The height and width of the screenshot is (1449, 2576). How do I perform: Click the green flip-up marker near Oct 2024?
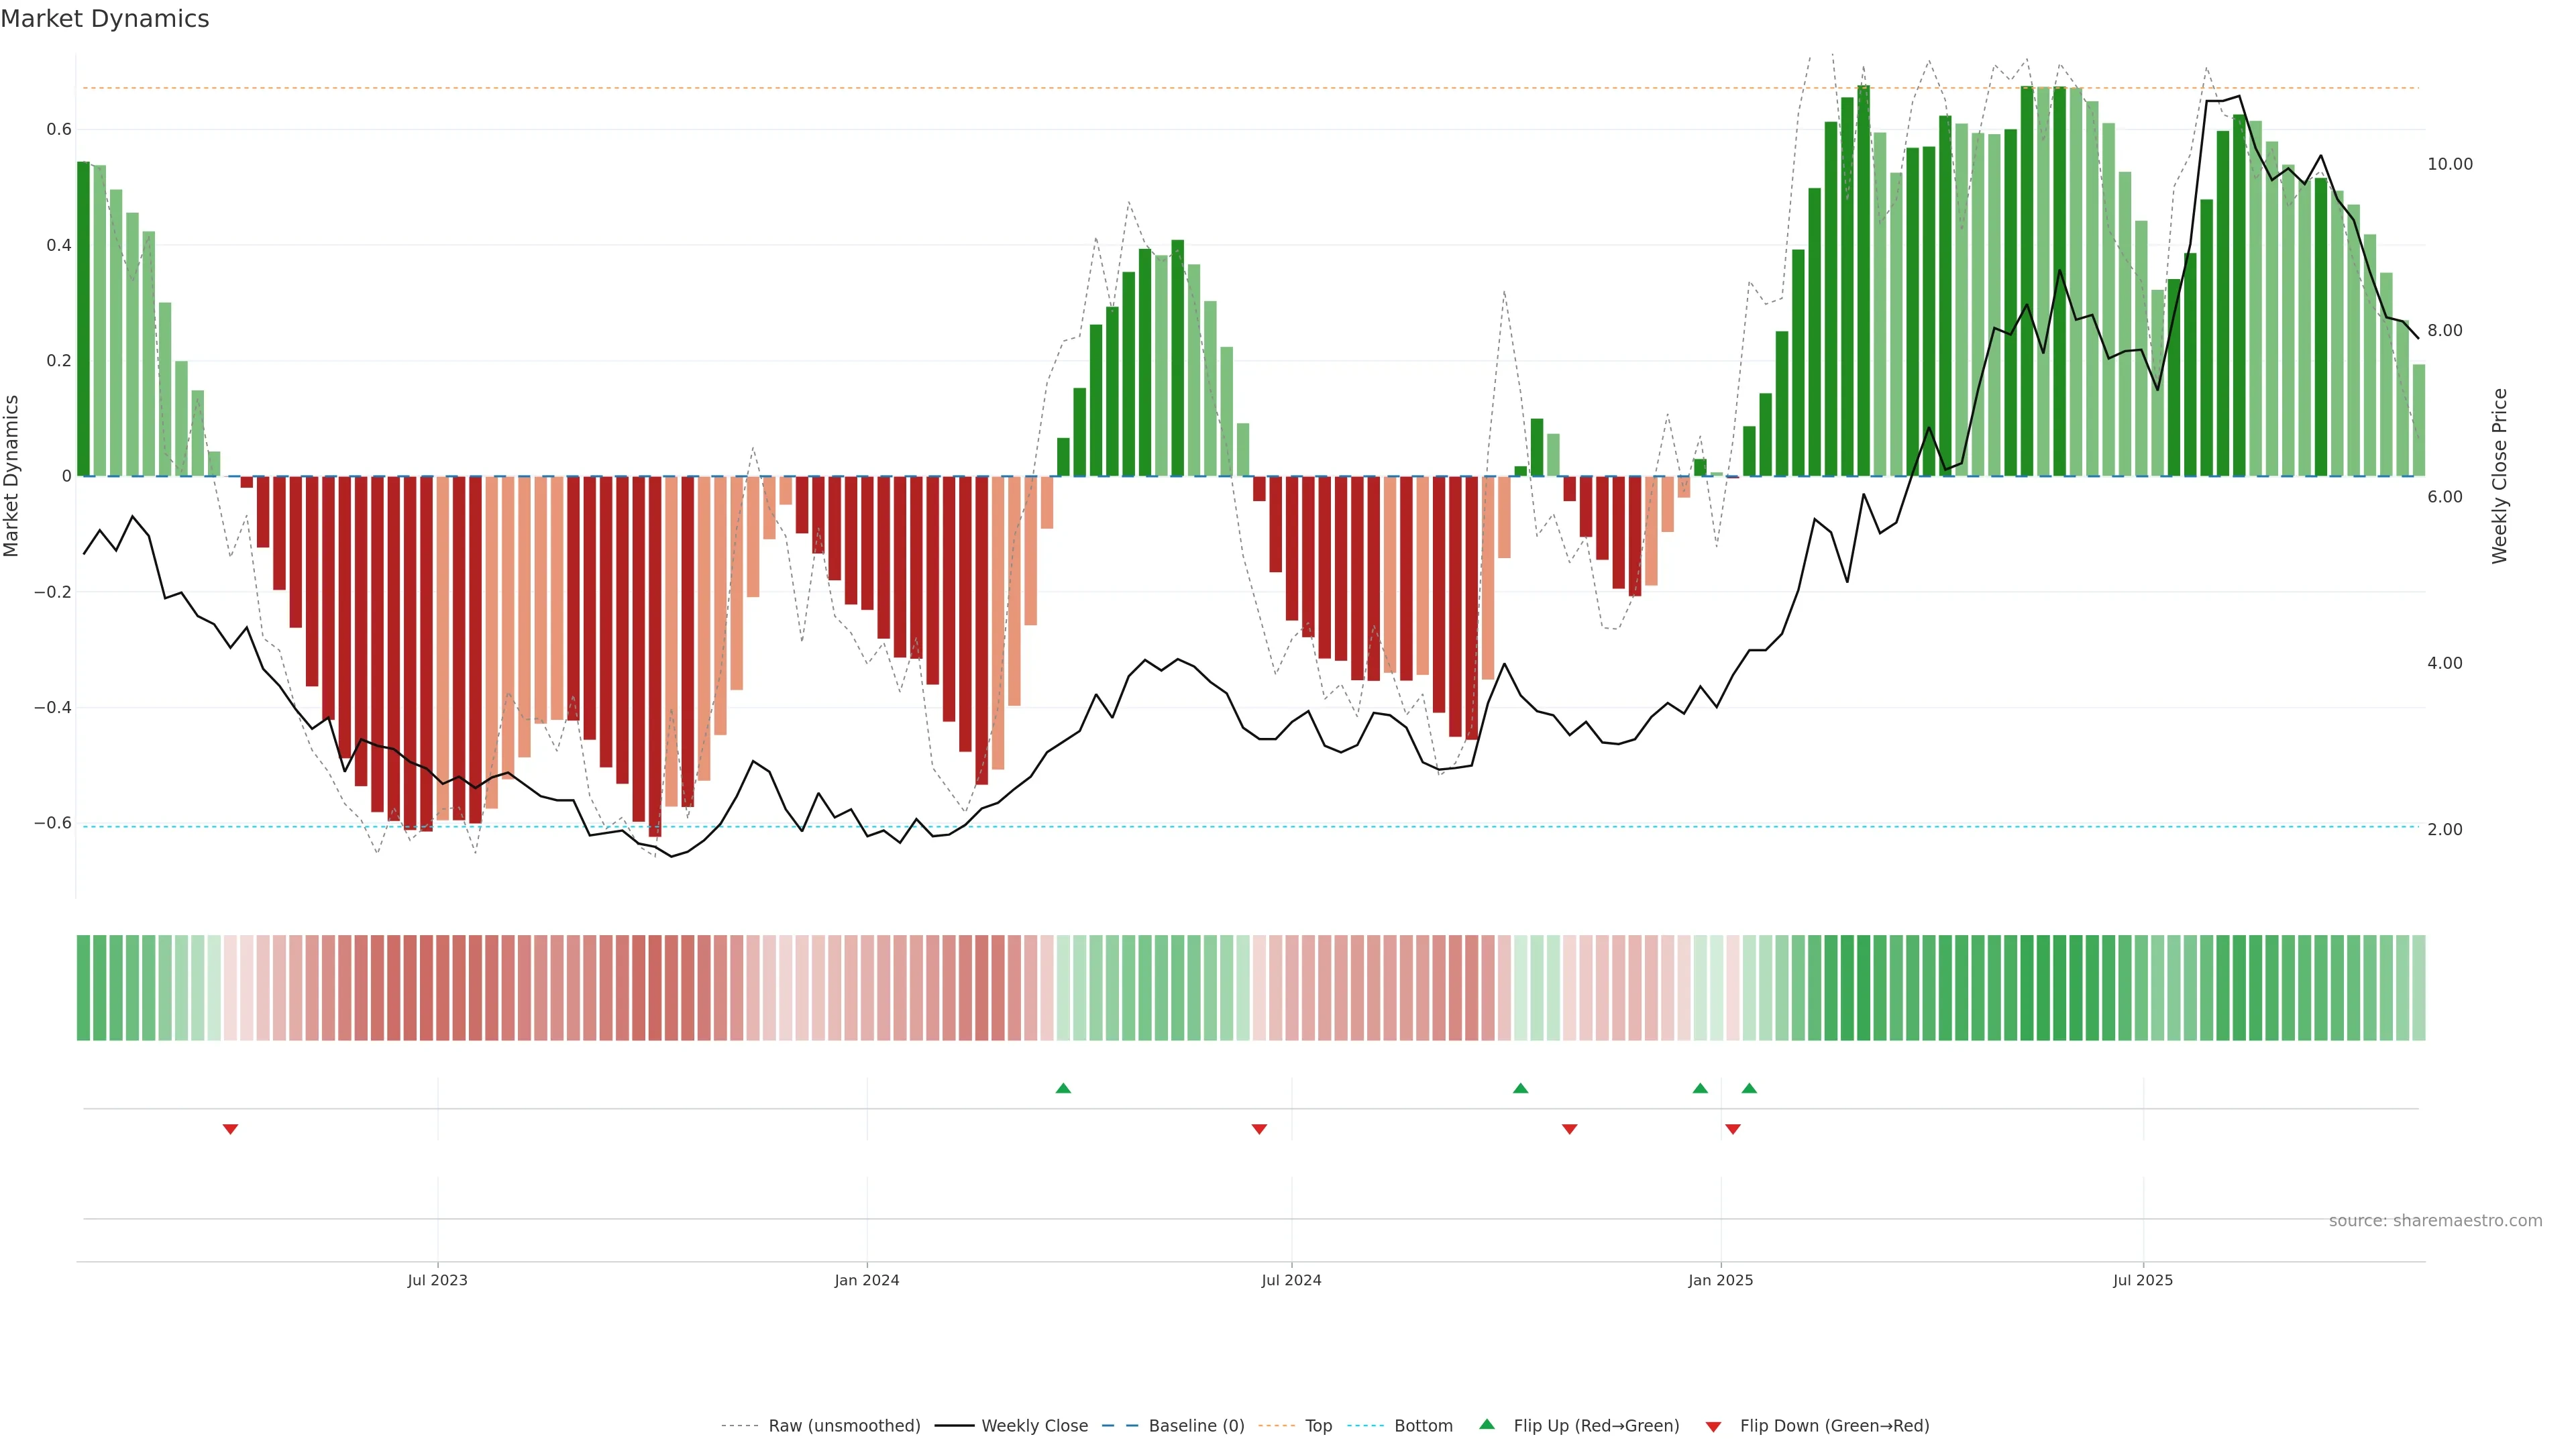(1520, 1088)
